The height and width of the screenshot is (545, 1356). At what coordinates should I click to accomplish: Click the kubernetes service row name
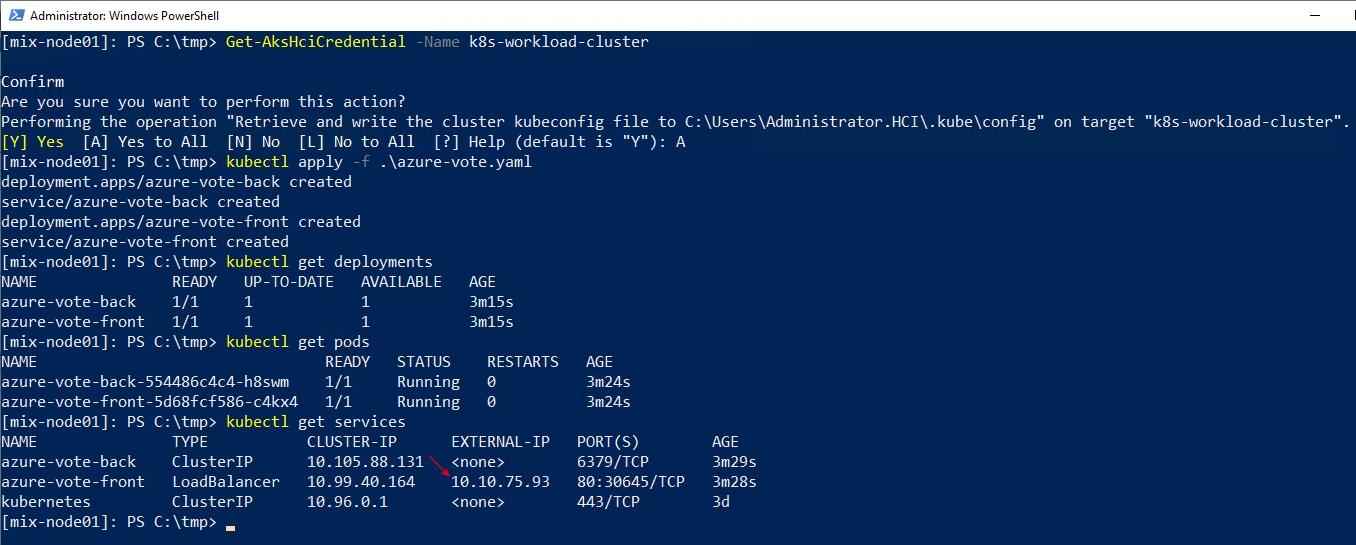[46, 502]
